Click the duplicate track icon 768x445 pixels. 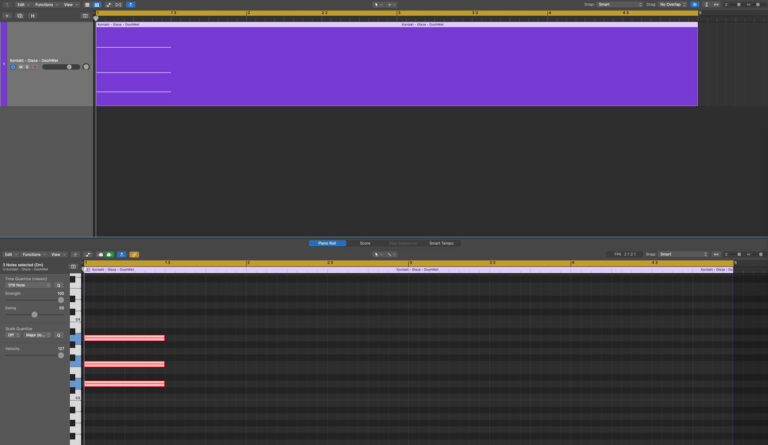point(20,15)
